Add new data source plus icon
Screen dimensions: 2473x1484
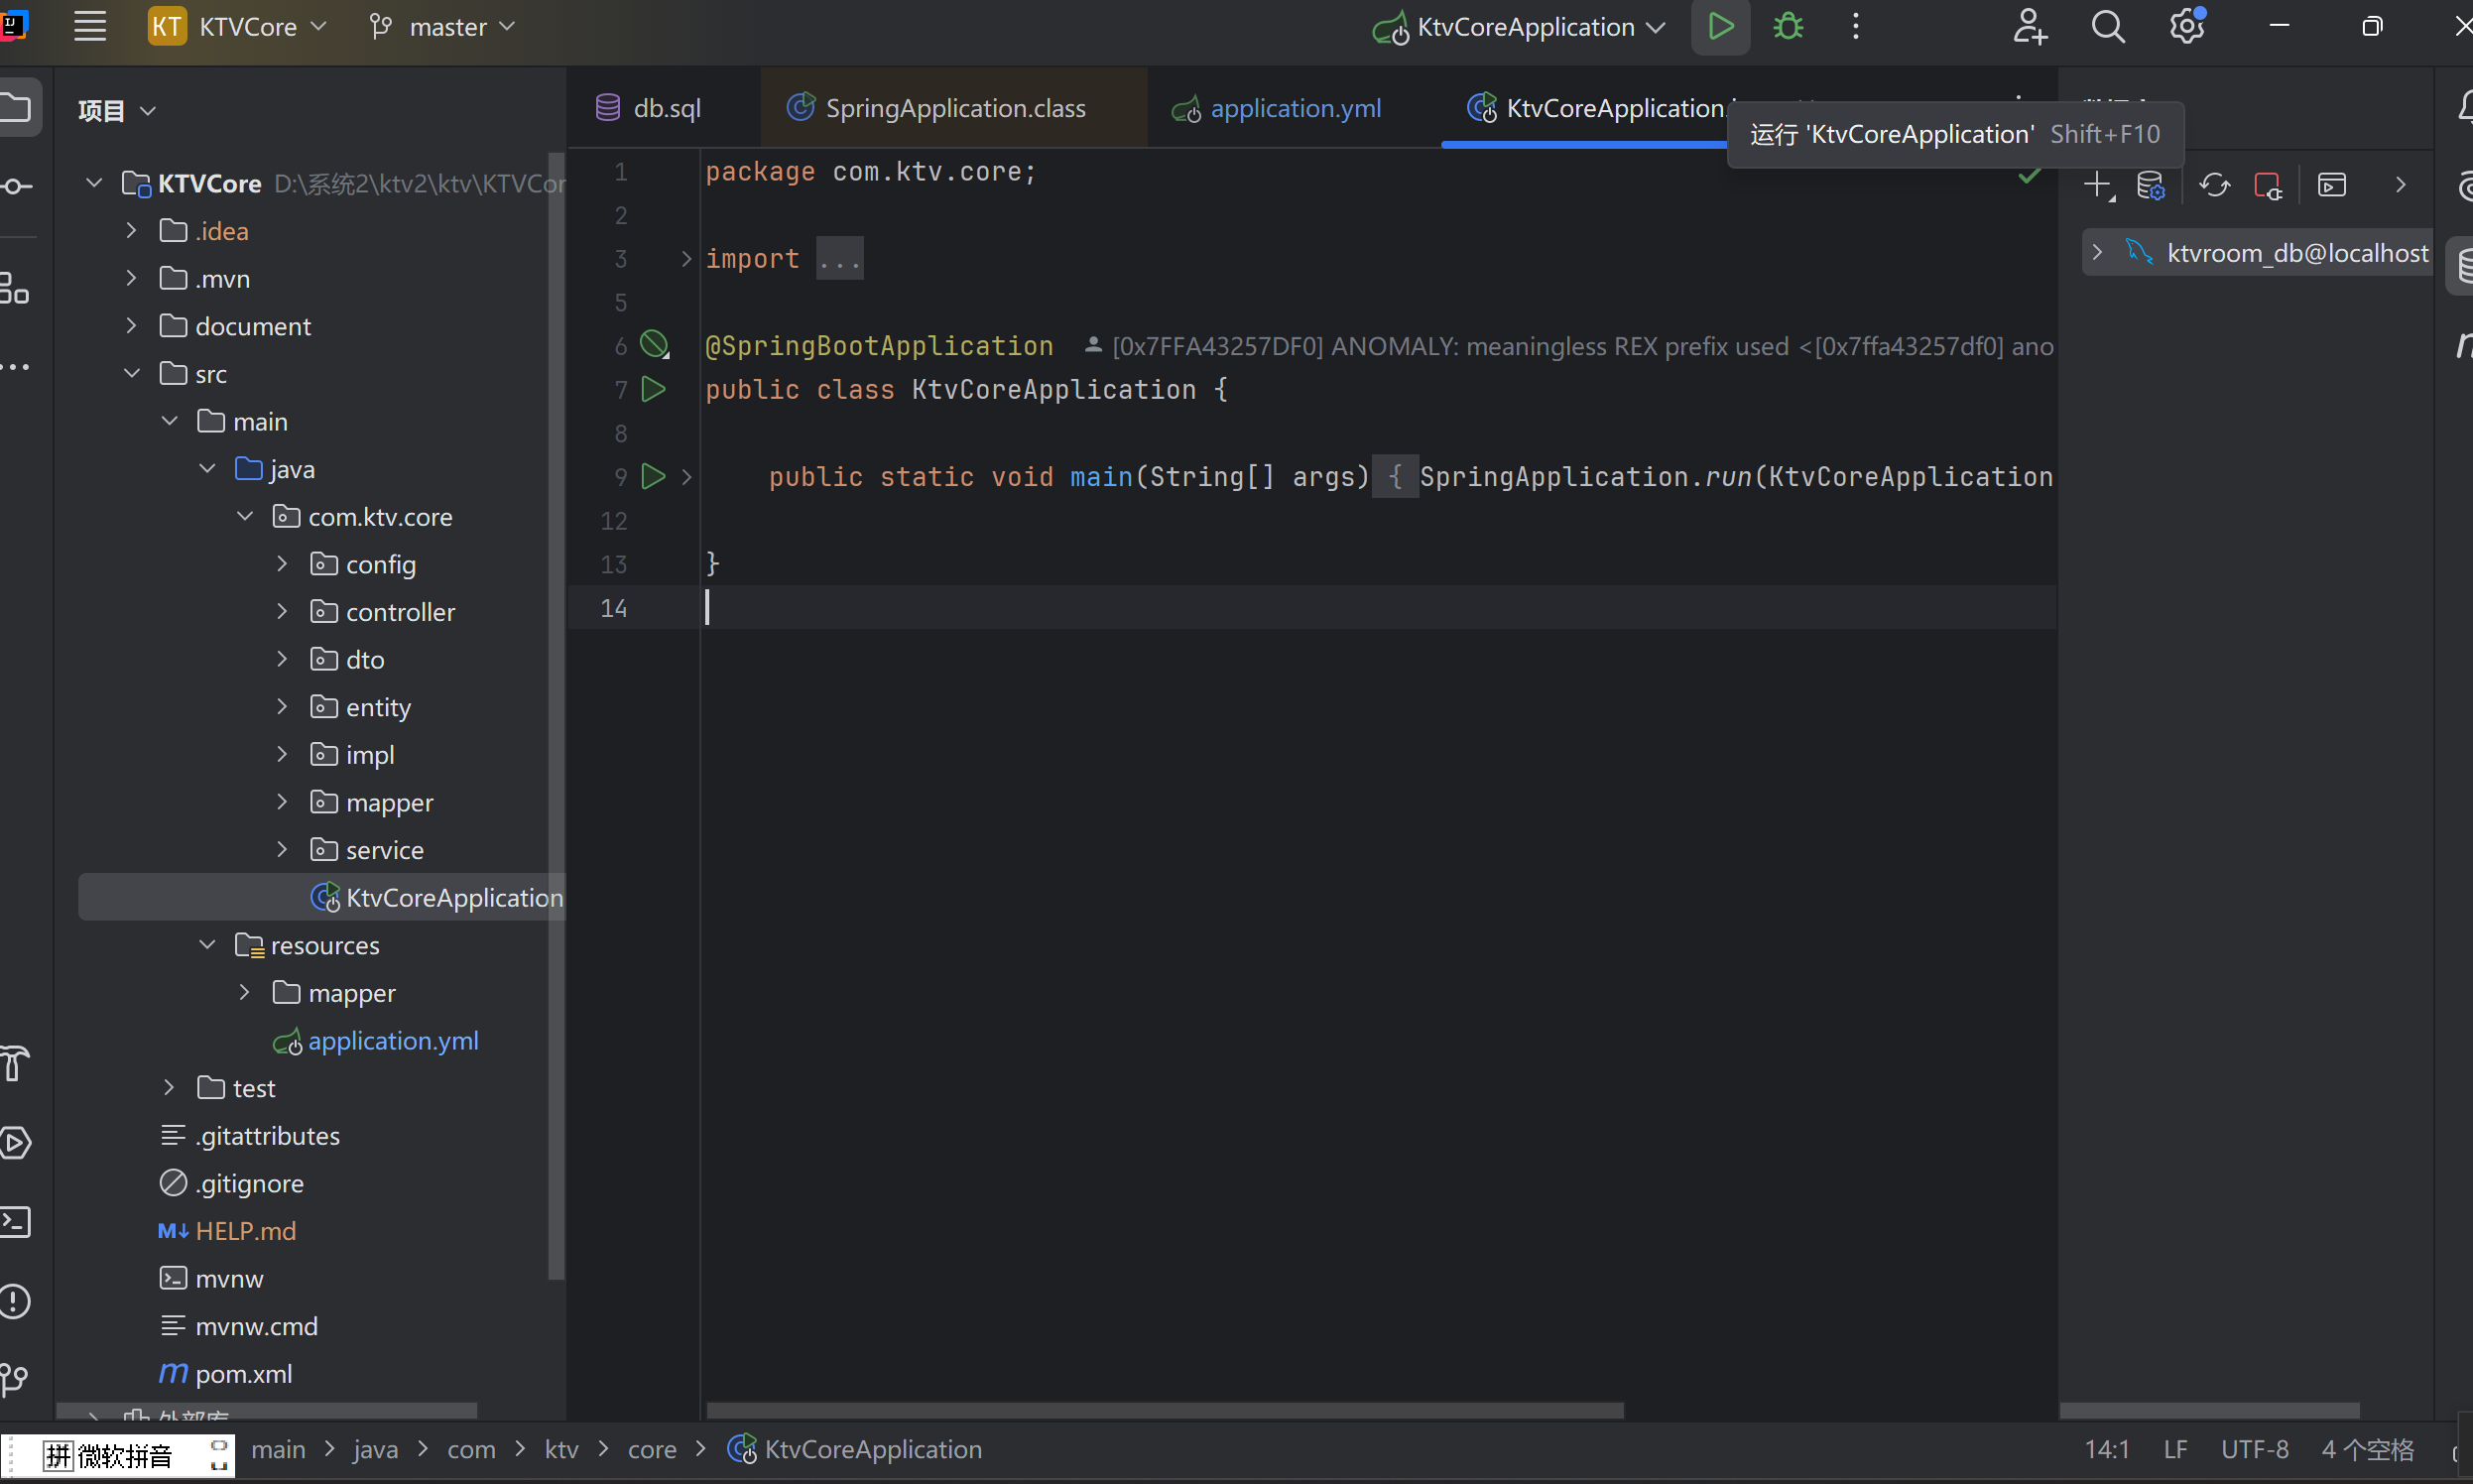point(2098,185)
